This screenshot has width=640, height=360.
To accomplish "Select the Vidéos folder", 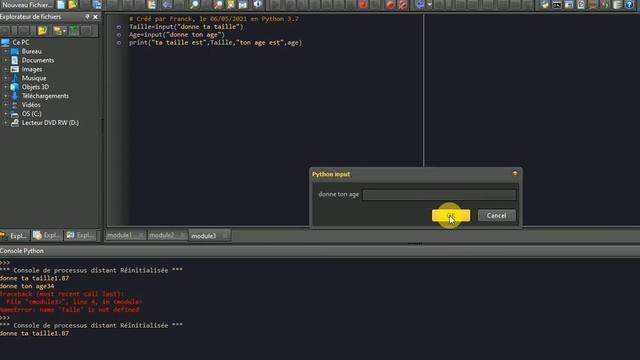I will (x=31, y=105).
